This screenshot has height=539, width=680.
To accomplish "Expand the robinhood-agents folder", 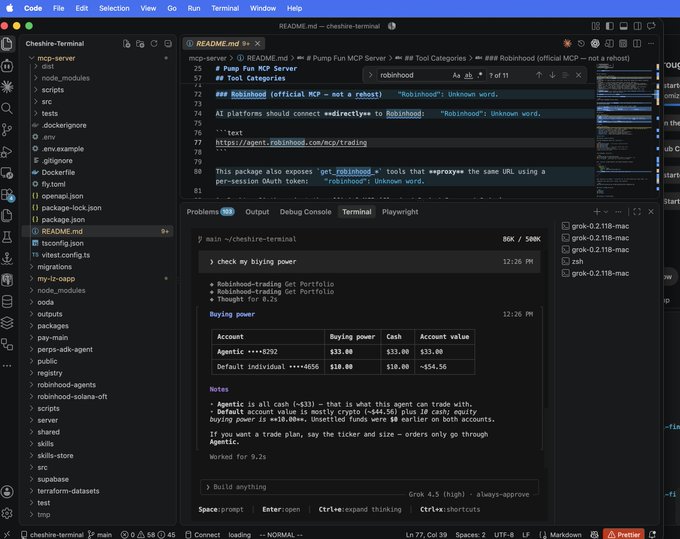I will coord(31,385).
